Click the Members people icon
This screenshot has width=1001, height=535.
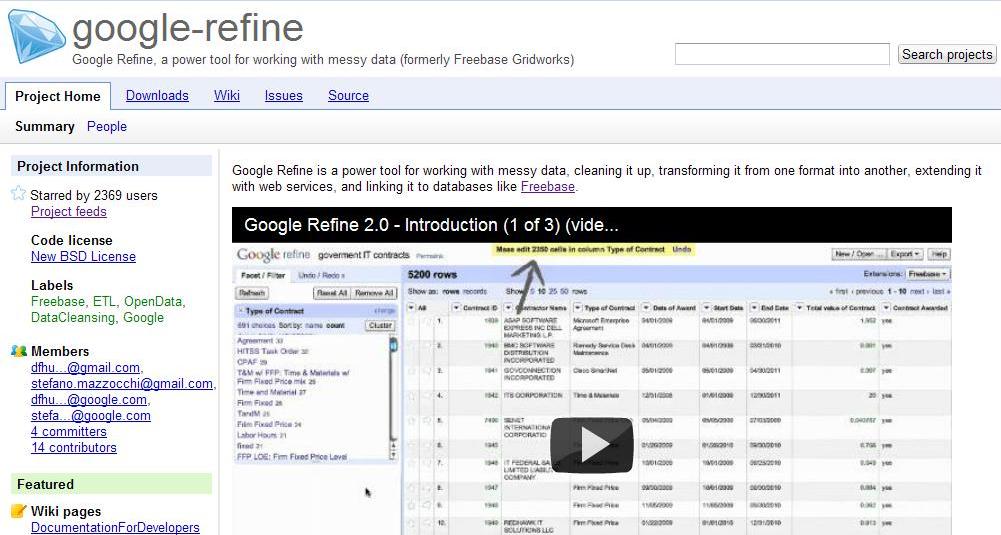pyautogui.click(x=19, y=350)
